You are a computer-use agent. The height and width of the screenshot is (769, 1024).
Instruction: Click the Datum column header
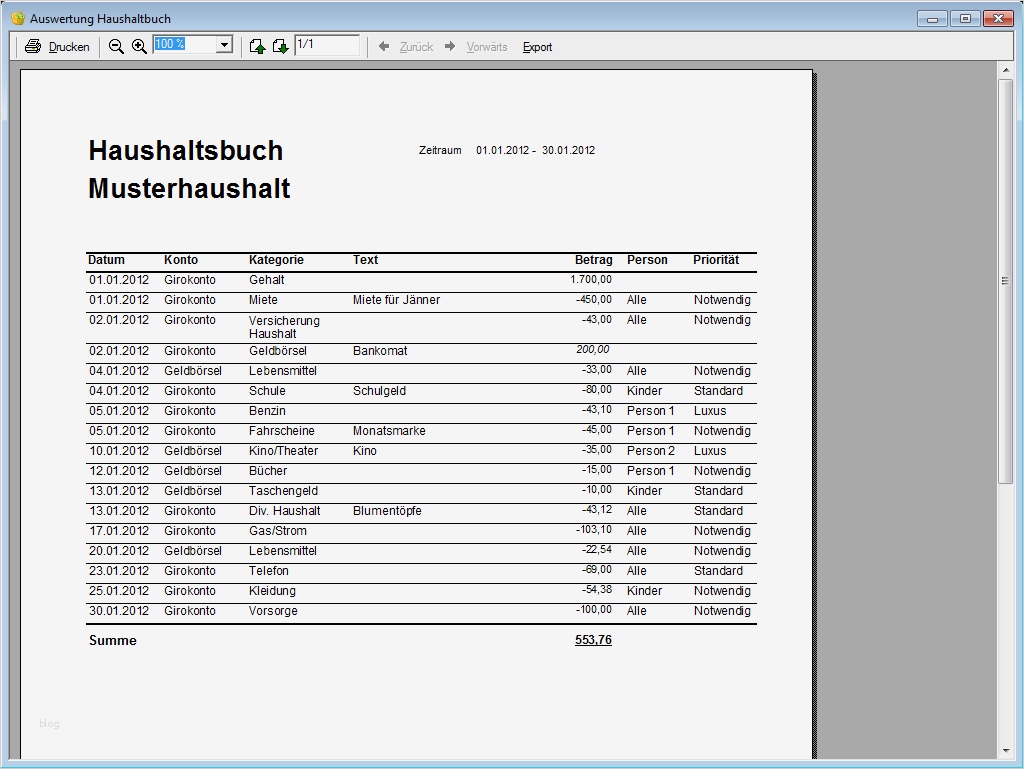[106, 260]
